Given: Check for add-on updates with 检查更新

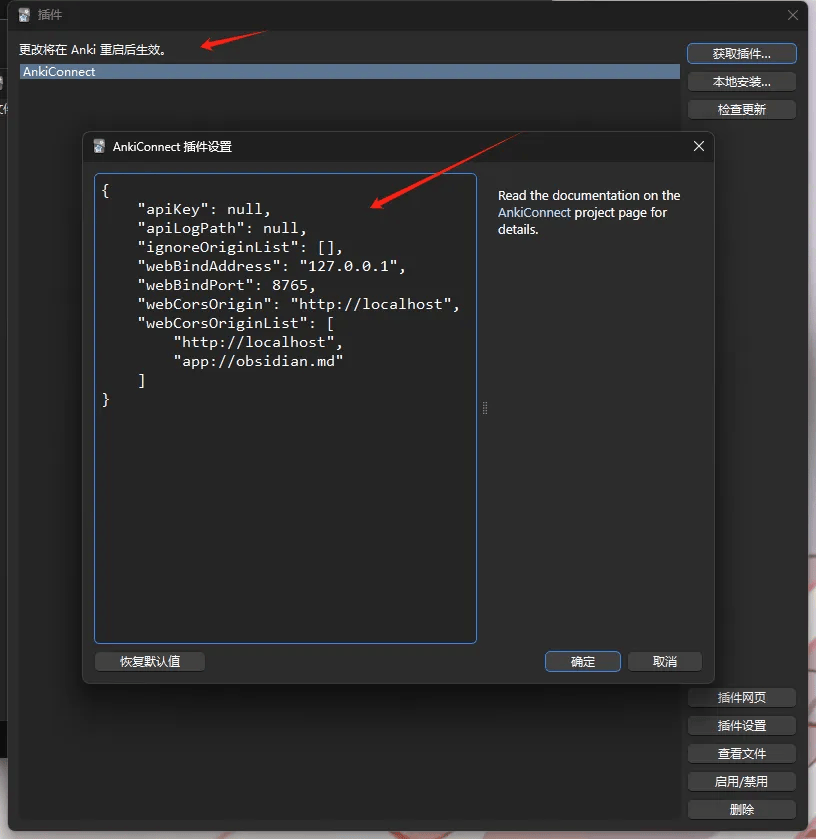Looking at the screenshot, I should (x=742, y=110).
